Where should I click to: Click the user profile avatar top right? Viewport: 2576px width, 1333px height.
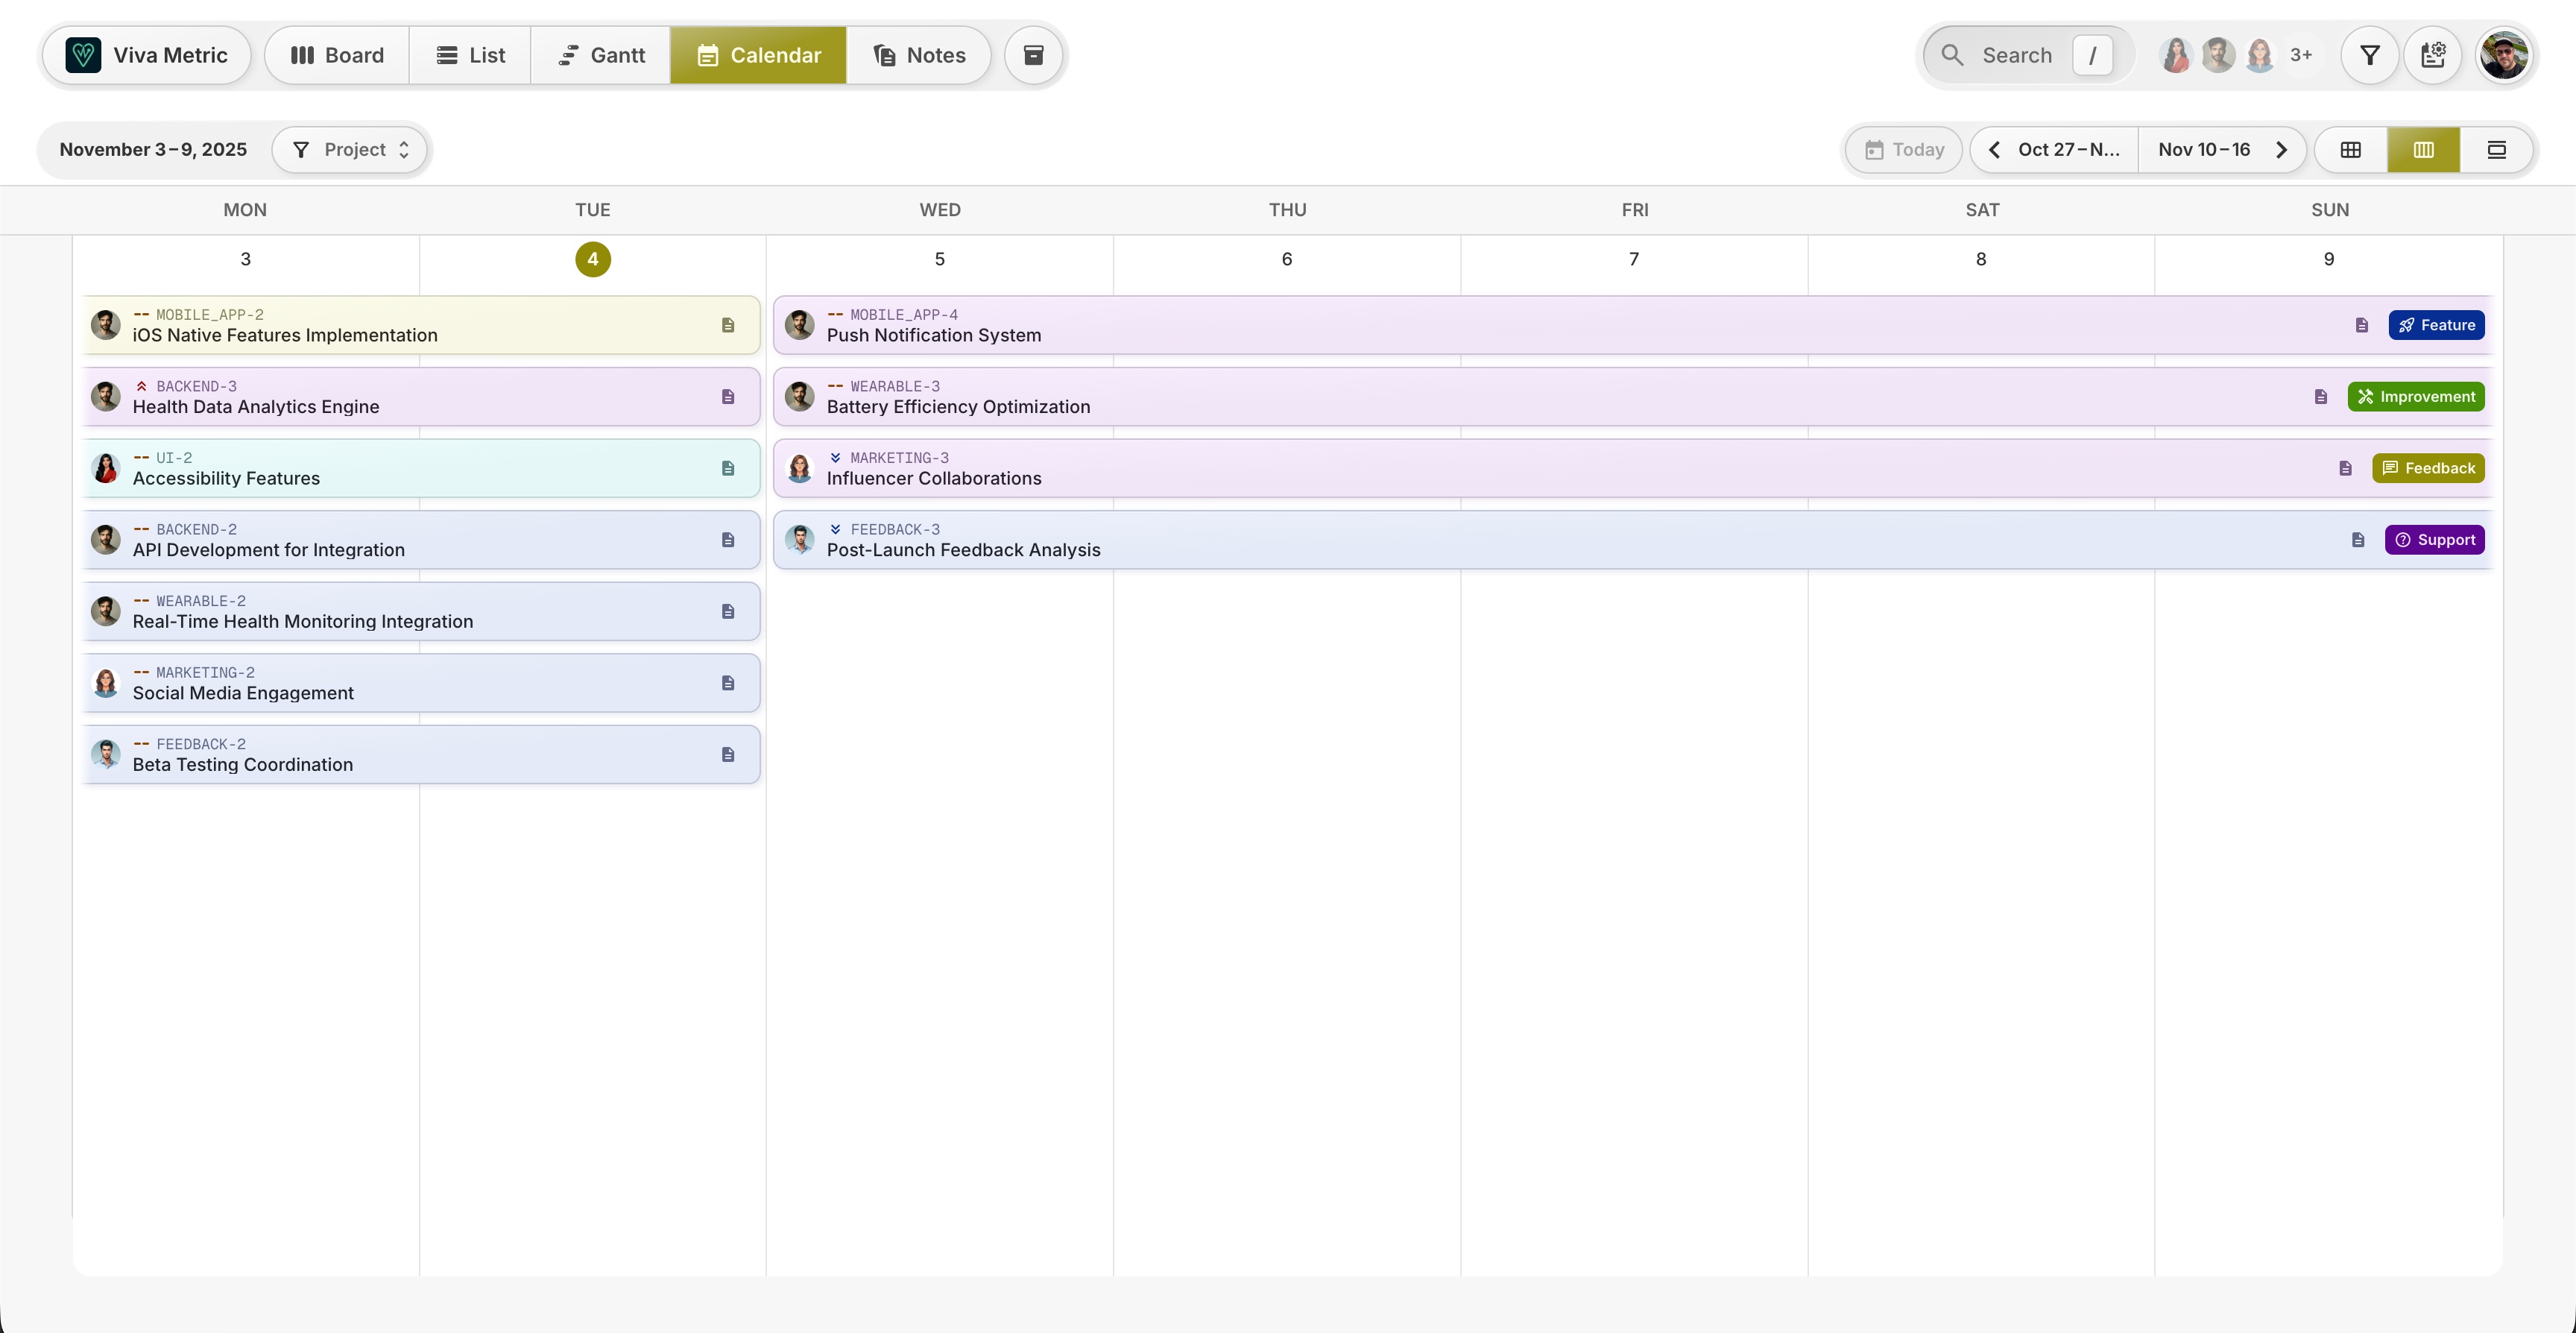click(2503, 55)
